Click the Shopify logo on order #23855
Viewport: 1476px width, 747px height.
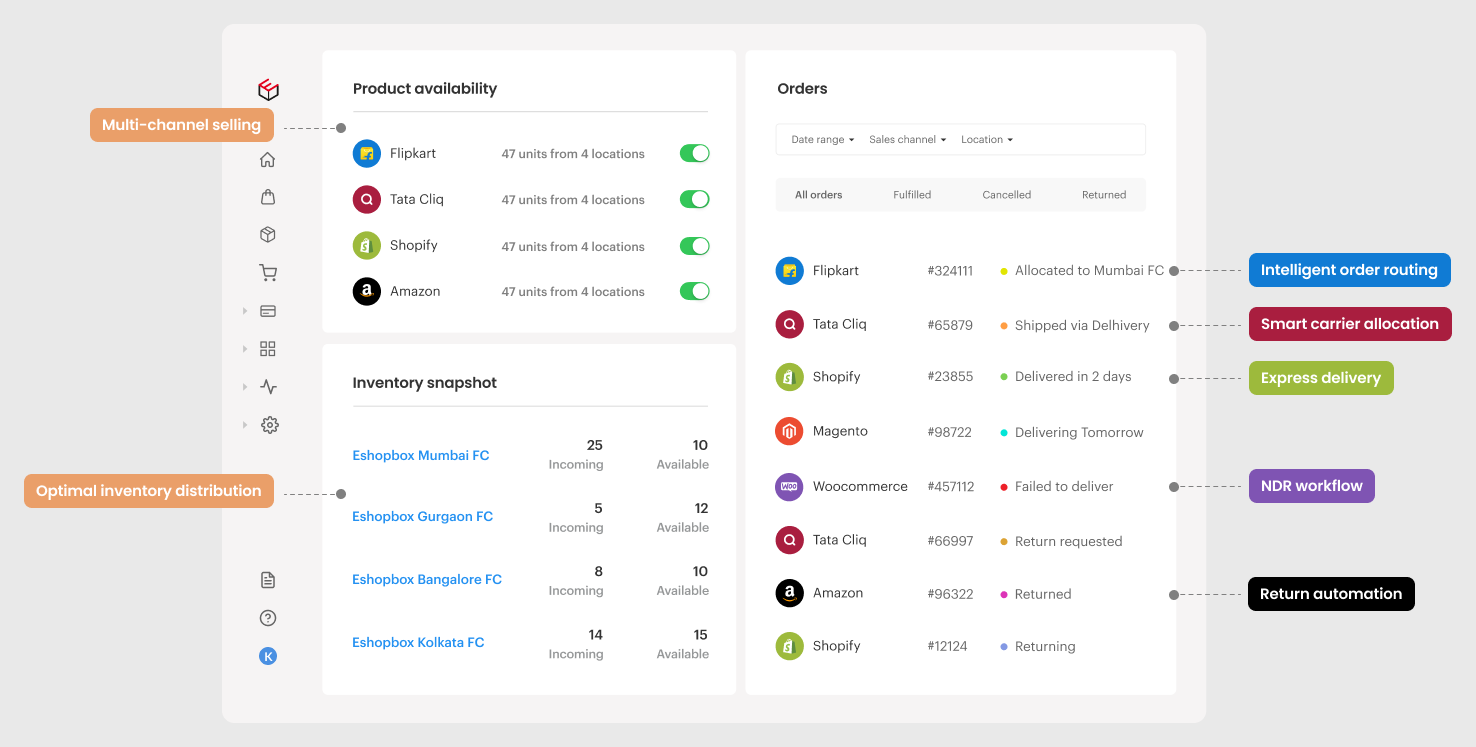point(790,377)
